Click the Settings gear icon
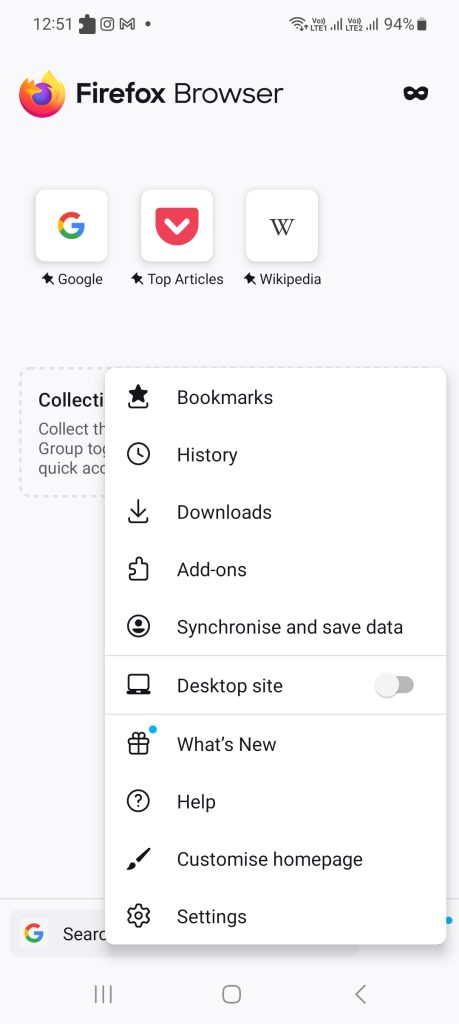The image size is (459, 1024). pyautogui.click(x=138, y=916)
